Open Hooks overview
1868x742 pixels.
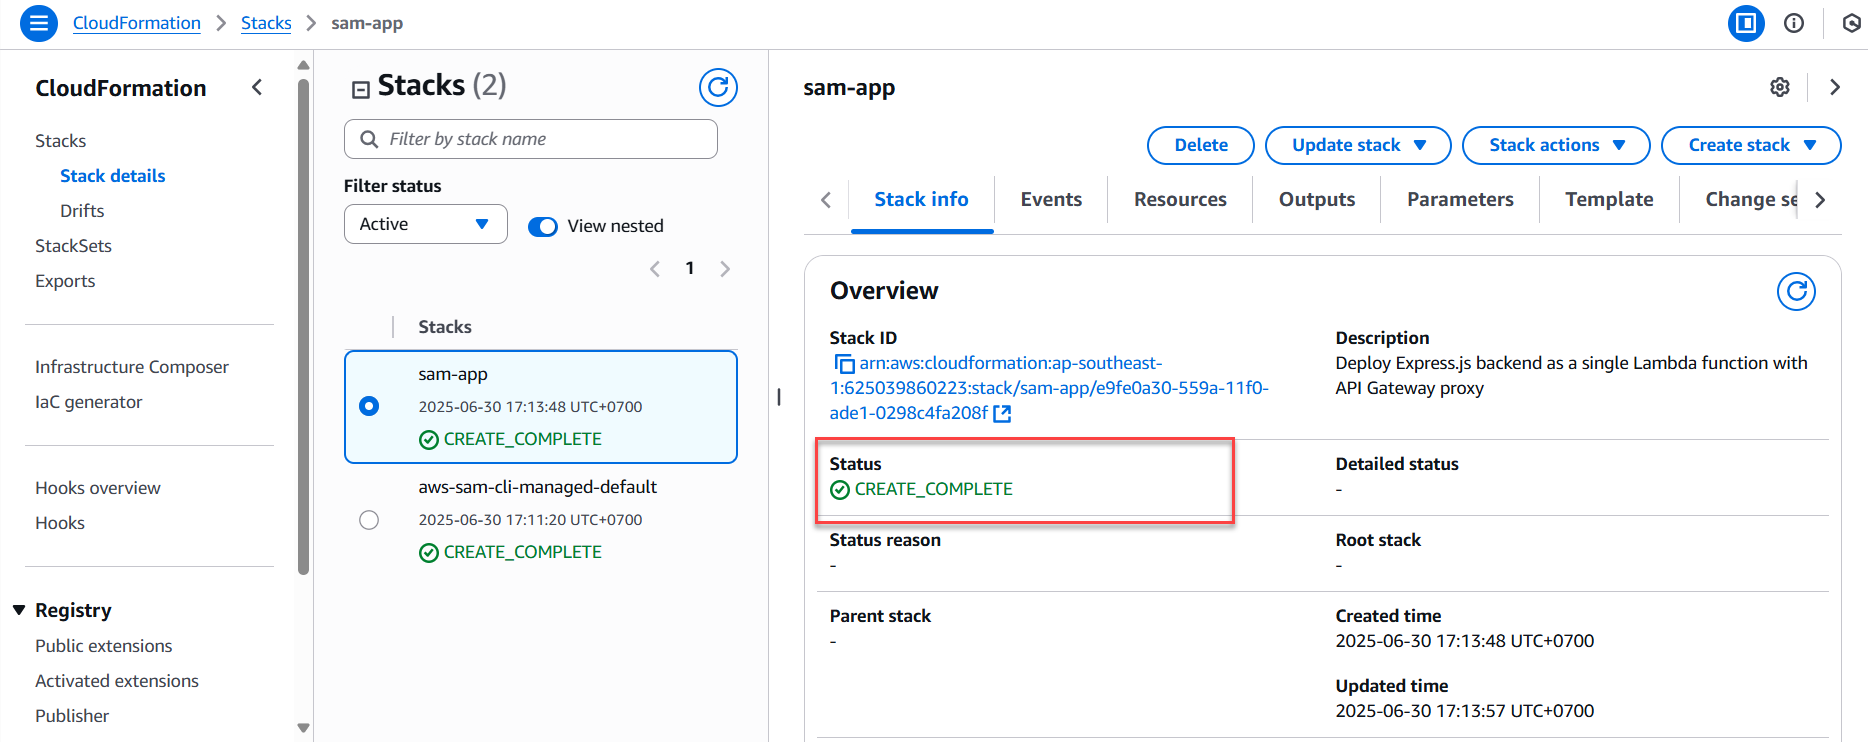98,488
